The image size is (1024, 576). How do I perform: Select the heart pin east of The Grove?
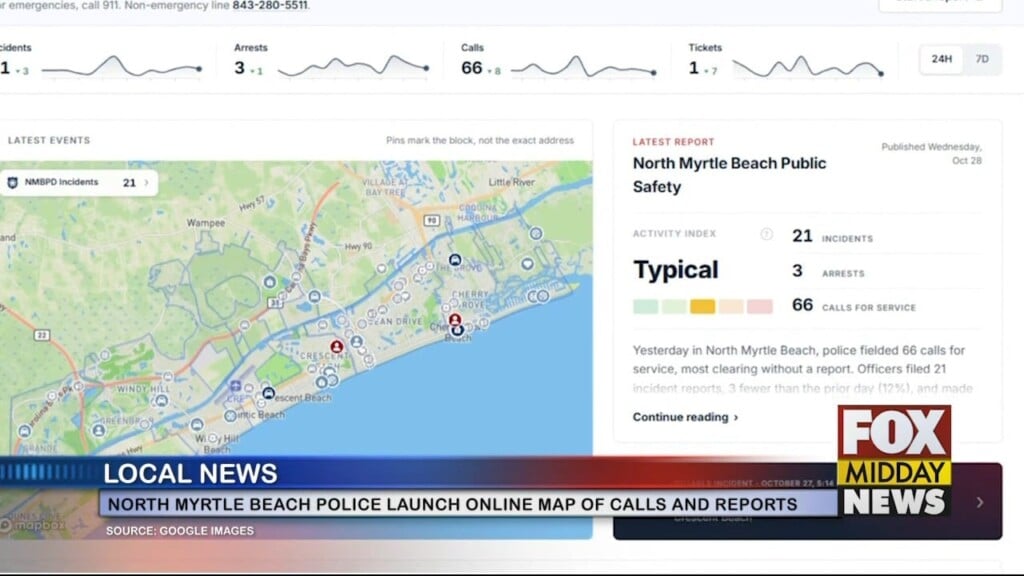[x=527, y=264]
